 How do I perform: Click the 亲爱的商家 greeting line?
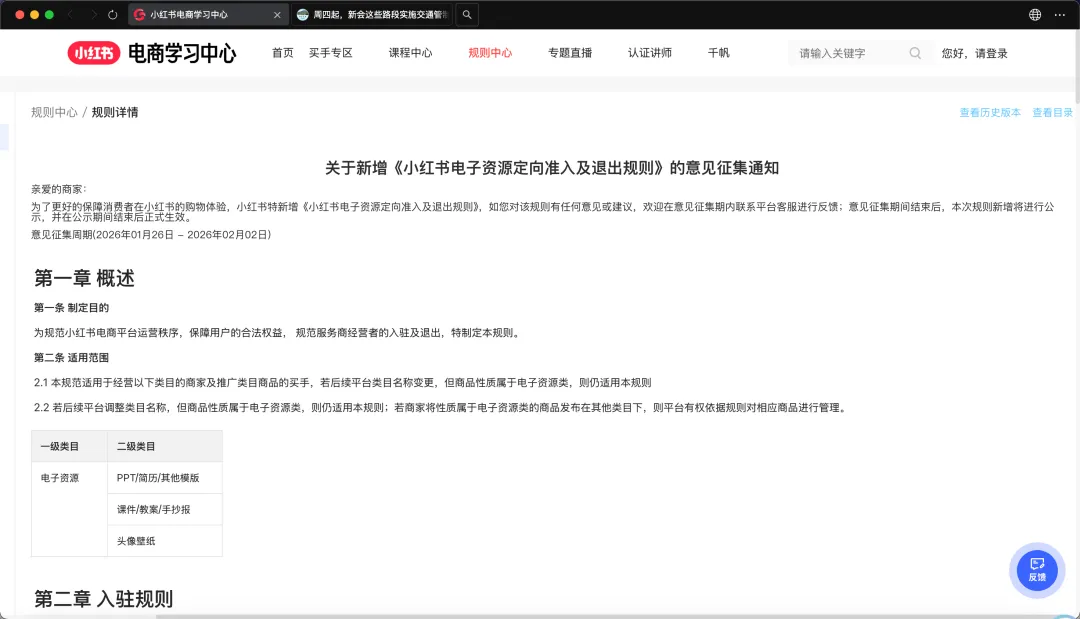point(59,189)
